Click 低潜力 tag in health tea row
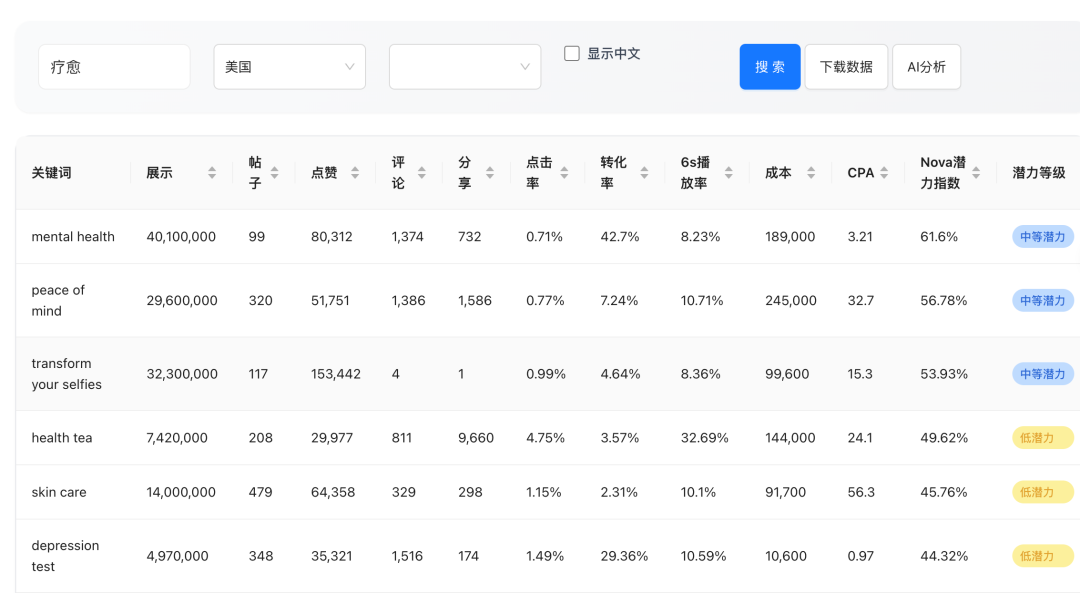Image resolution: width=1080 pixels, height=593 pixels. coord(1042,437)
